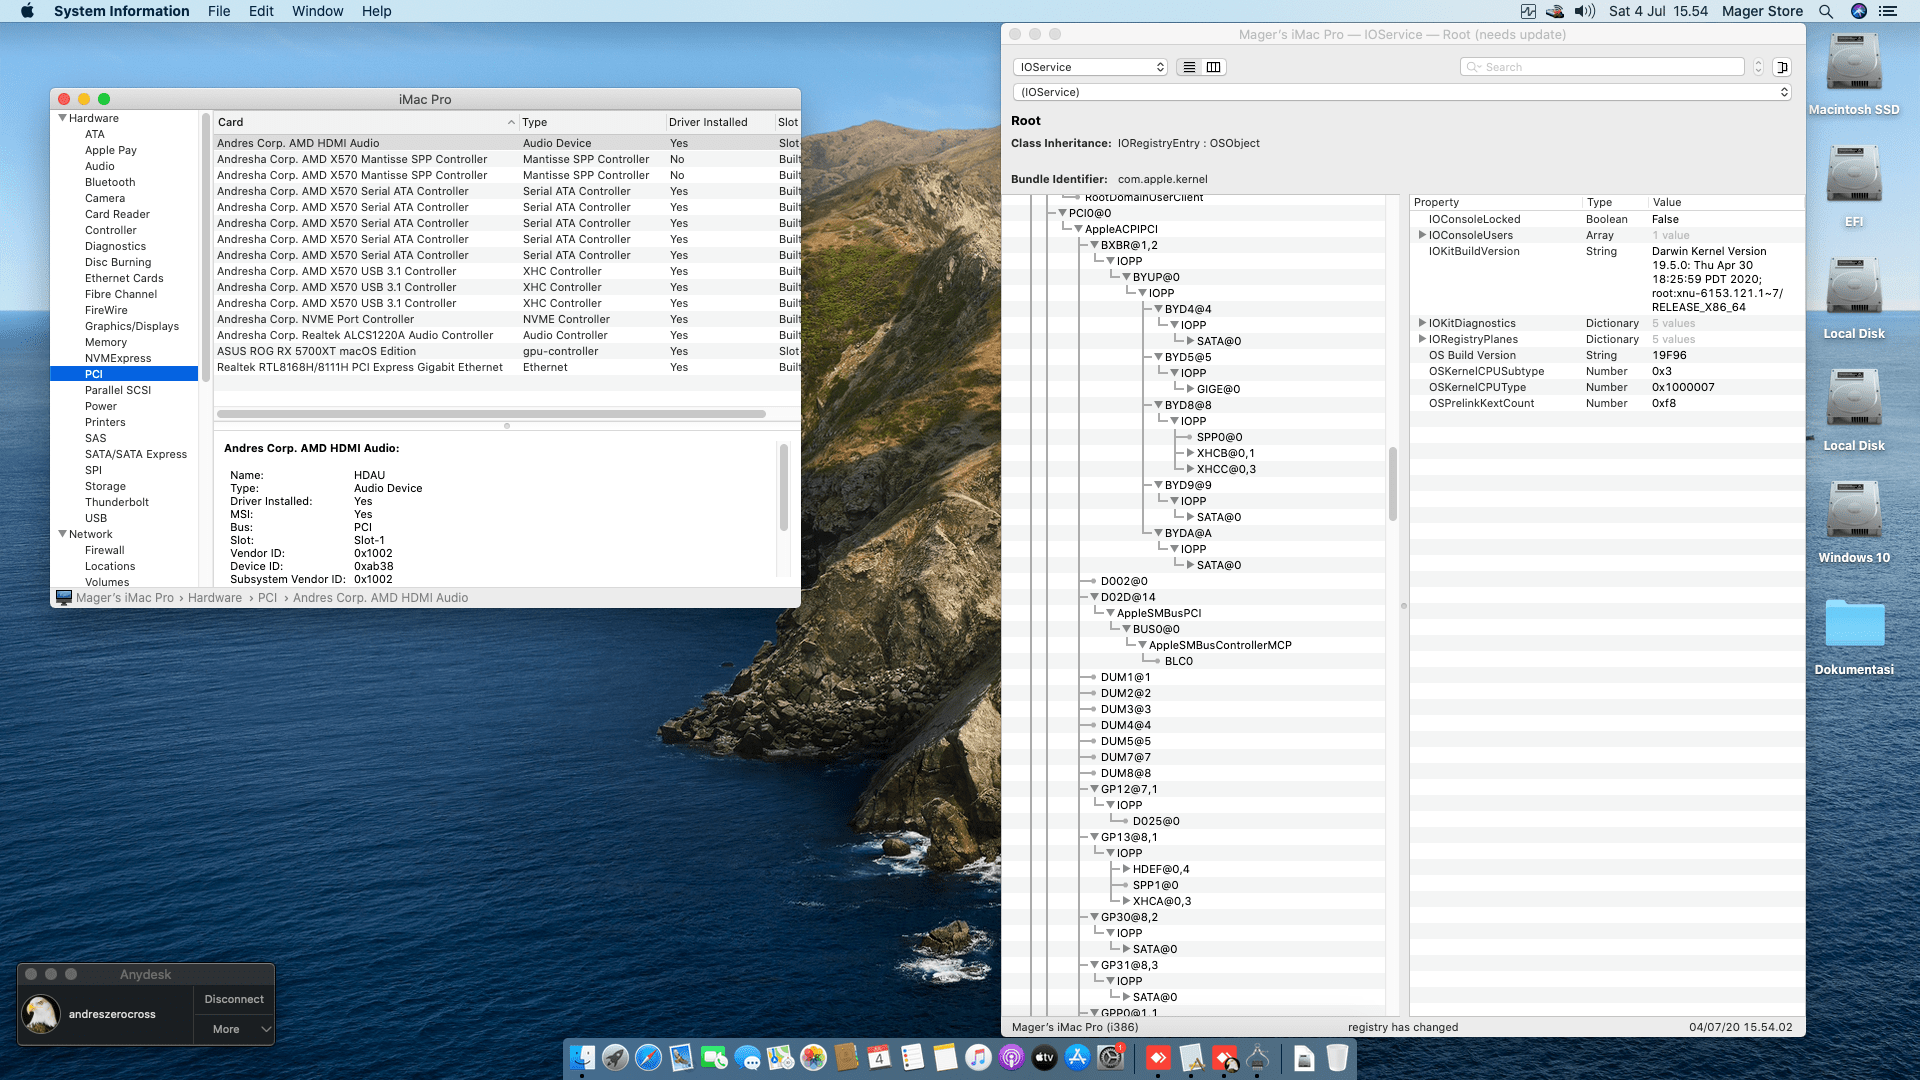The height and width of the screenshot is (1080, 1920).
Task: Open Launchpad from the dock
Action: click(x=615, y=1057)
